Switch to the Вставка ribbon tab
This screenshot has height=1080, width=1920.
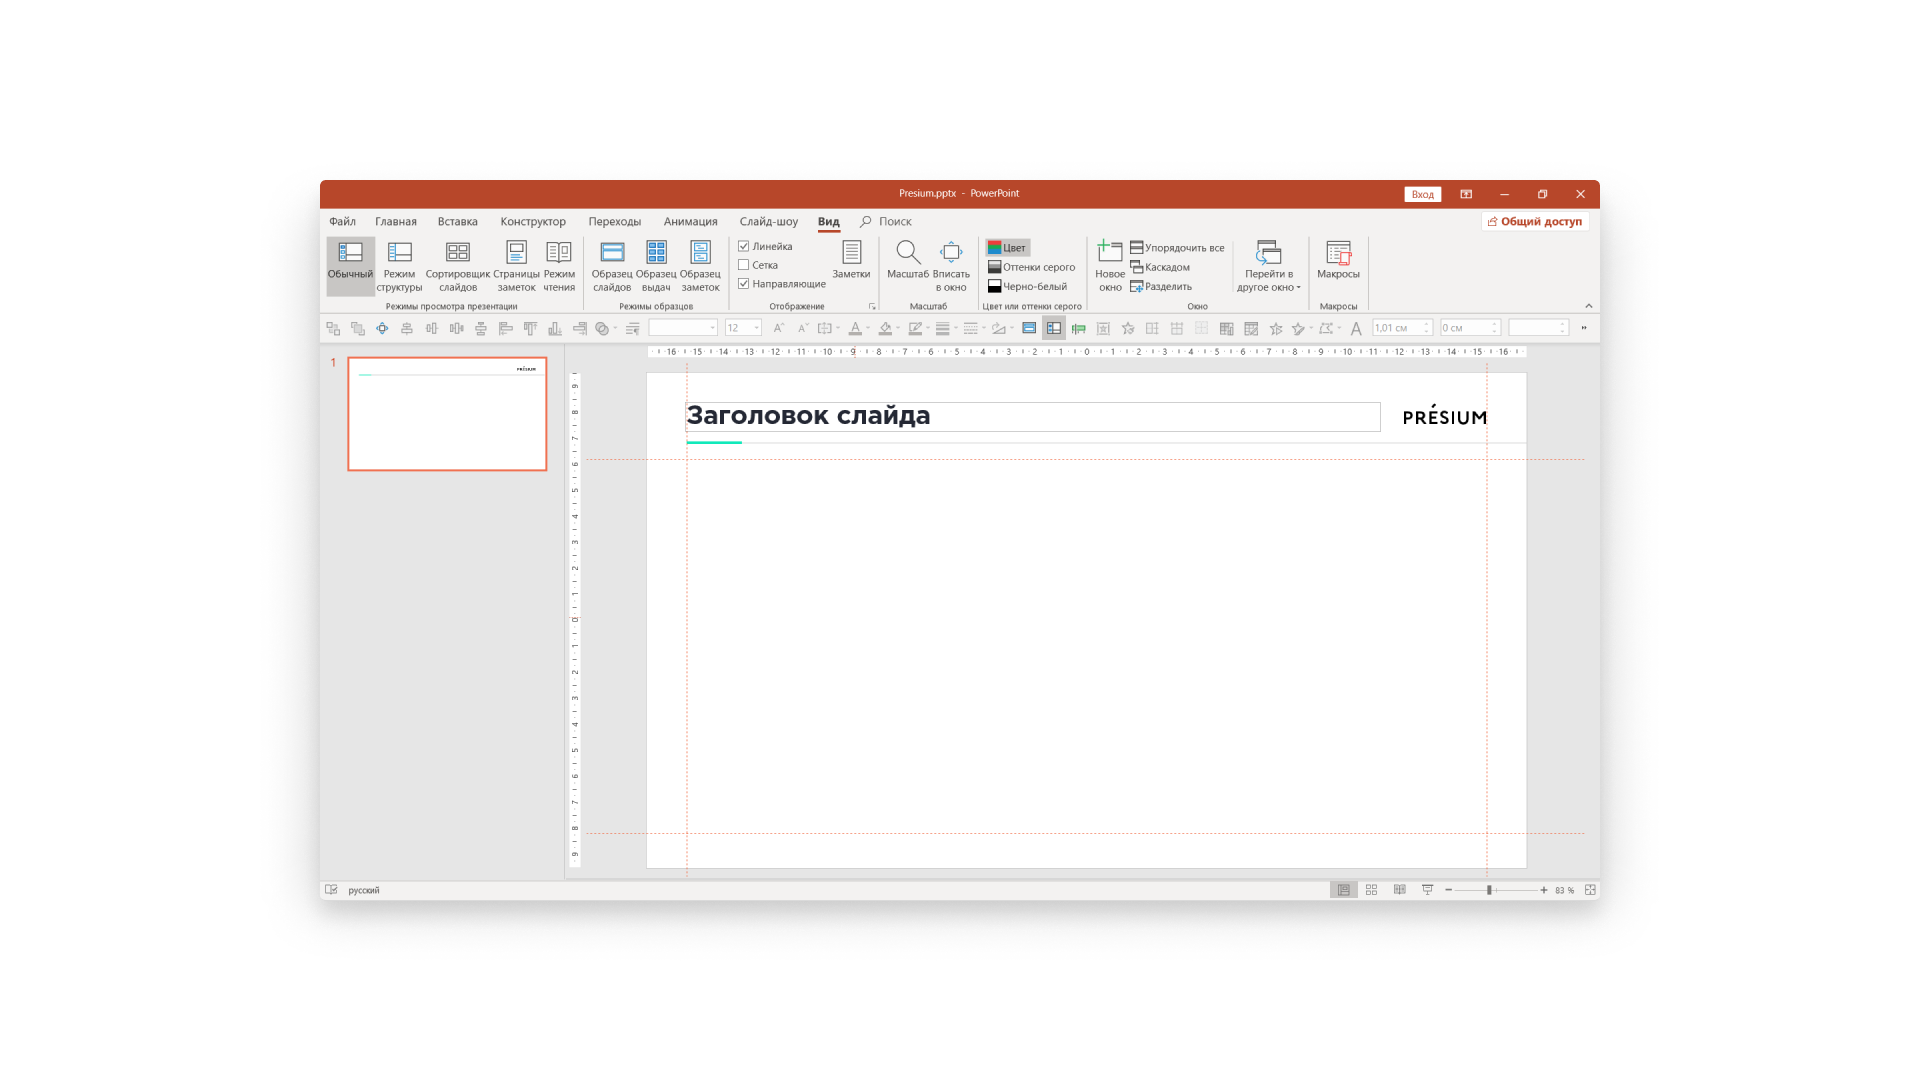457,222
